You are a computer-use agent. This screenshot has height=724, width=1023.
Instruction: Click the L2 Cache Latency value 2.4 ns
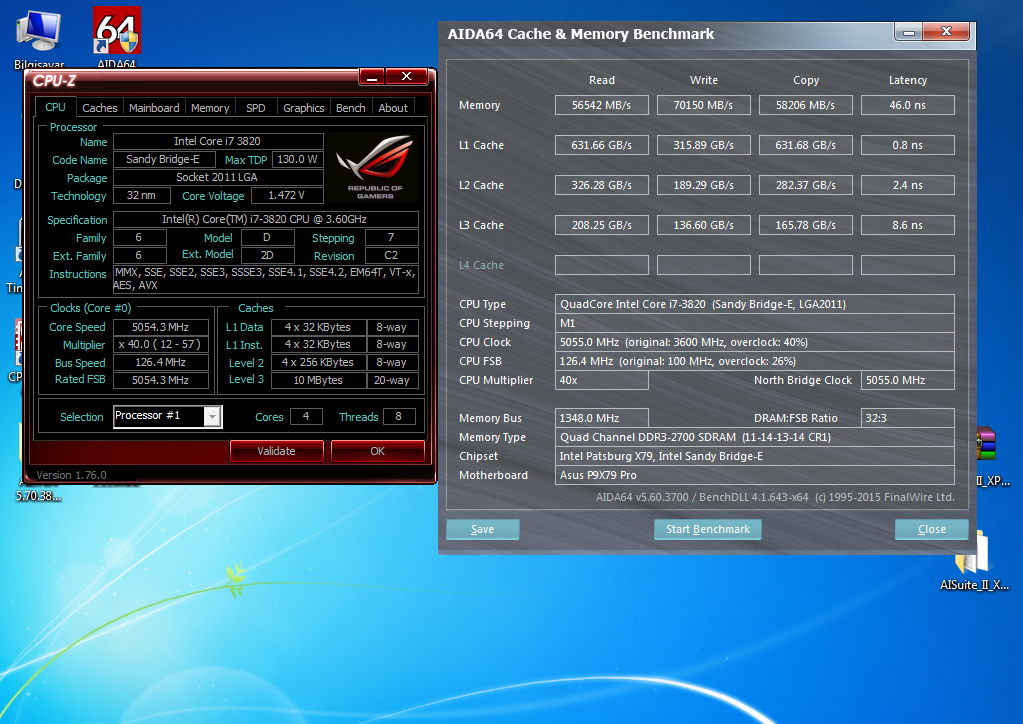(x=908, y=185)
